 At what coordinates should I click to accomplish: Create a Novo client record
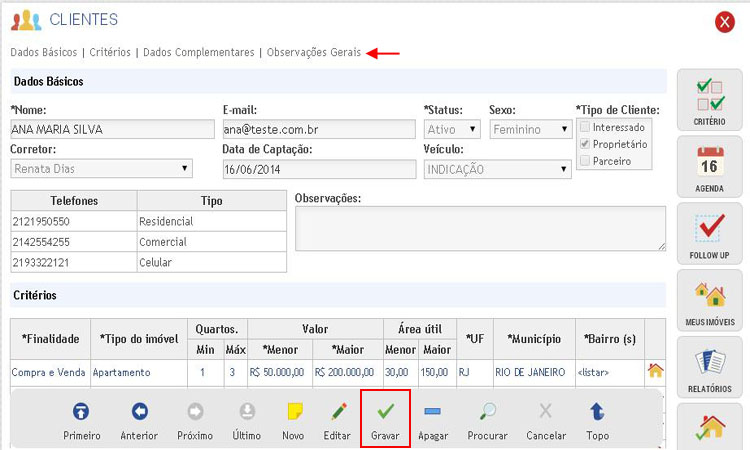[x=294, y=412]
